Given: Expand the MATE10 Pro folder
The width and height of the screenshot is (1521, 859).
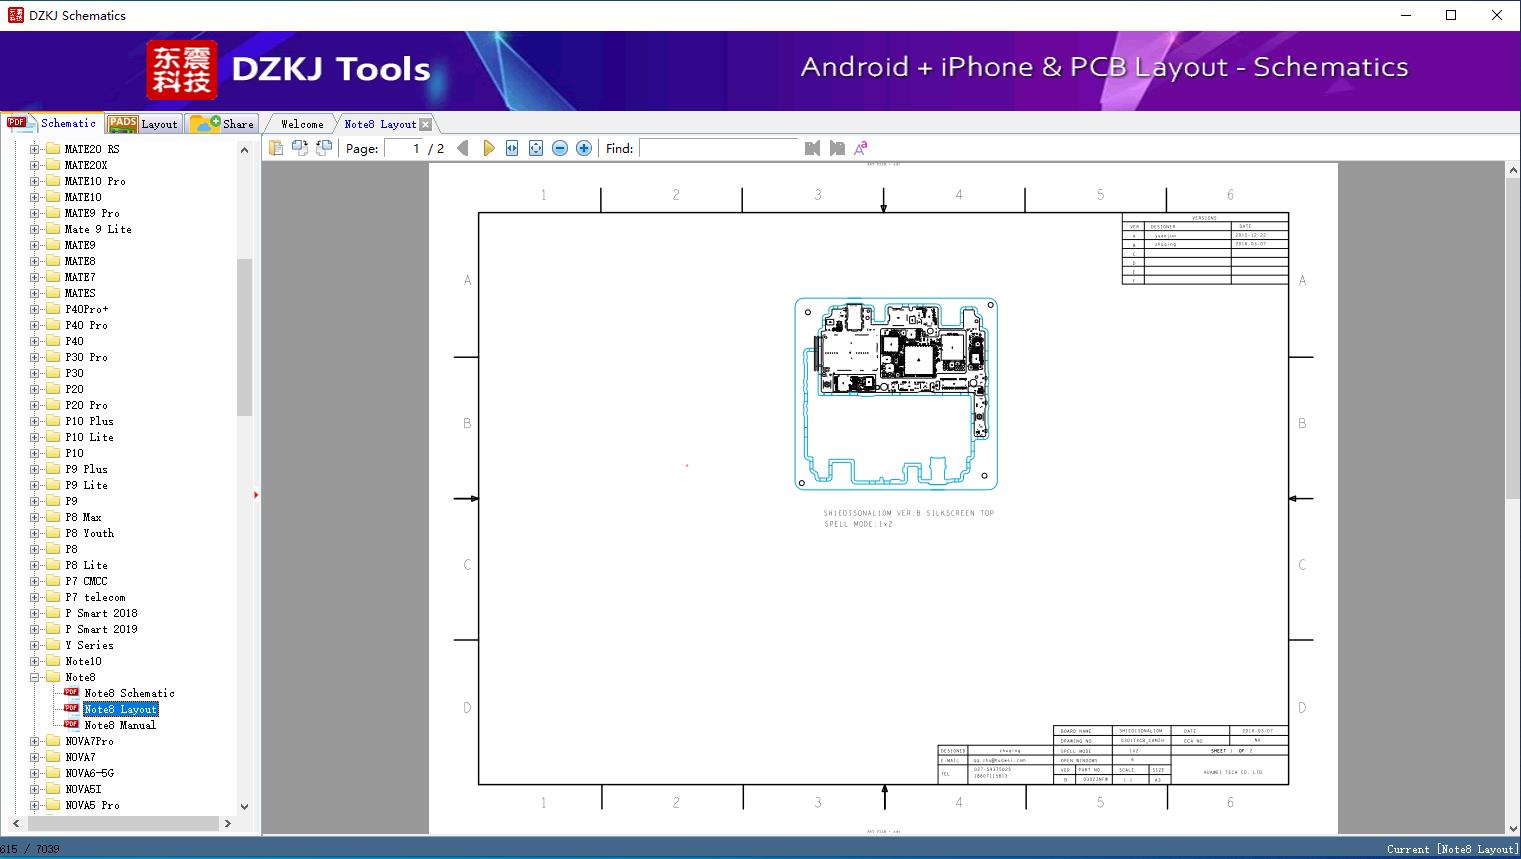Looking at the screenshot, I should [x=34, y=181].
